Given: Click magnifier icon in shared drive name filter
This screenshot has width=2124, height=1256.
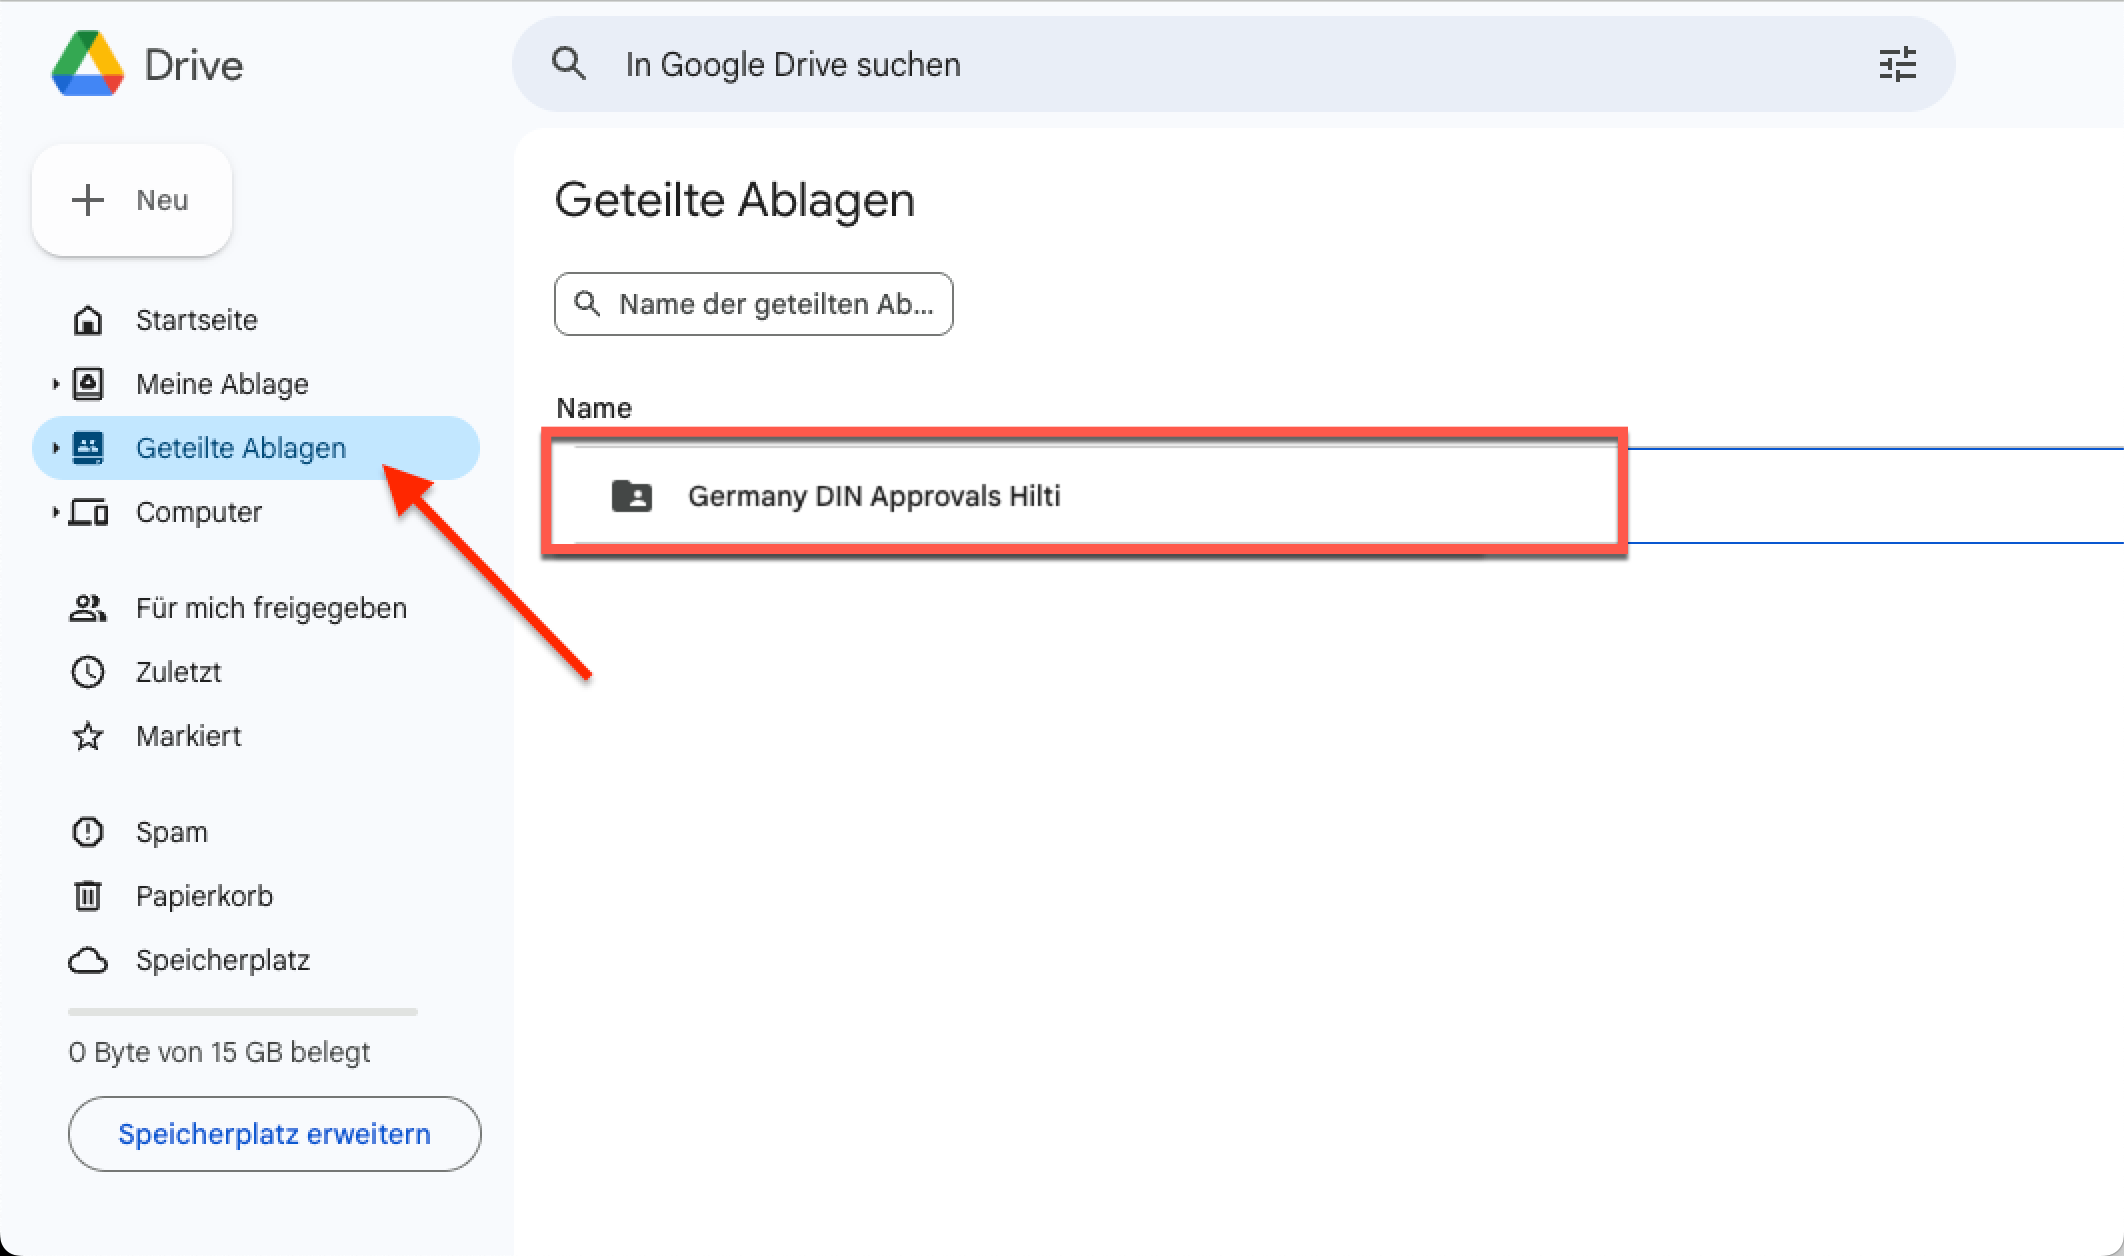Looking at the screenshot, I should 588,304.
